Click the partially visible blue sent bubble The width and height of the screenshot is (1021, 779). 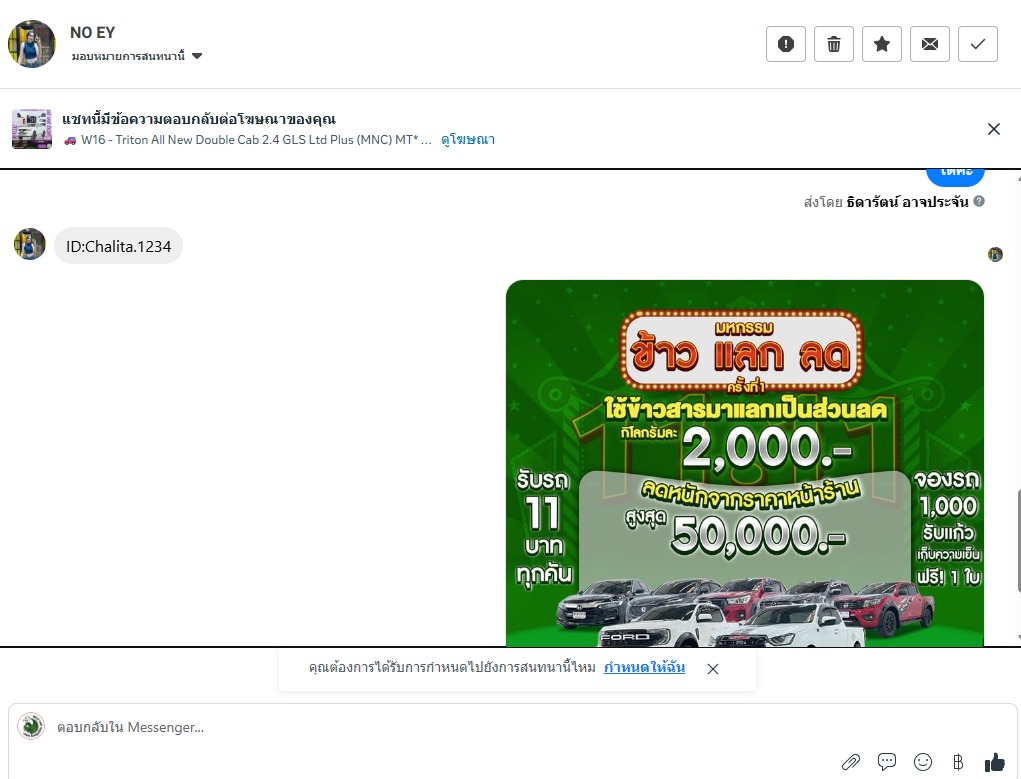(x=955, y=176)
